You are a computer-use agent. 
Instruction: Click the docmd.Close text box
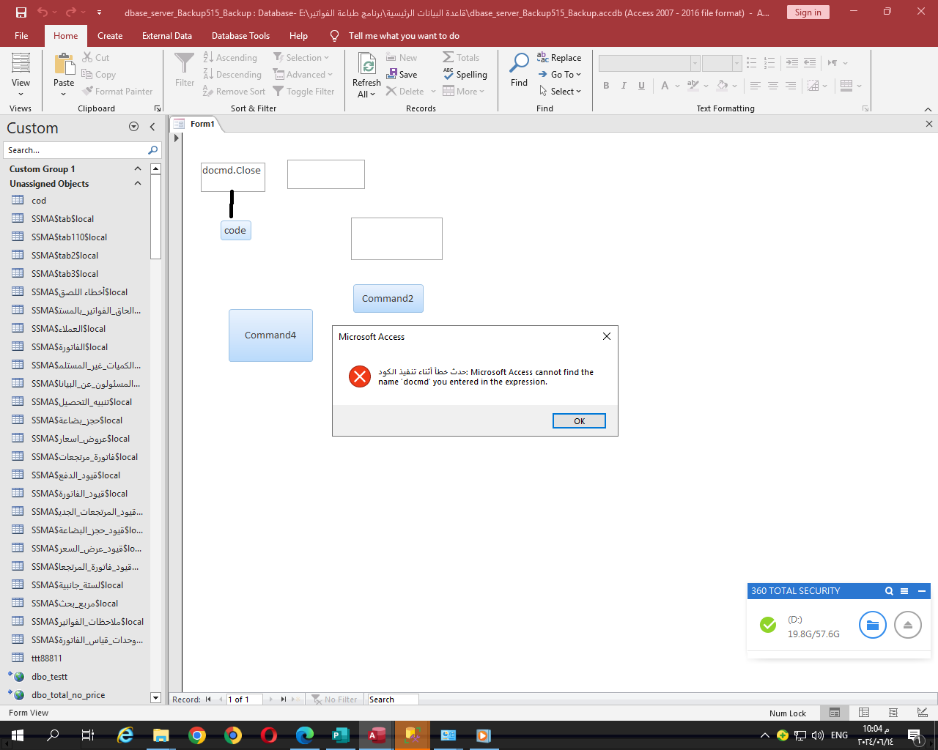pyautogui.click(x=233, y=177)
